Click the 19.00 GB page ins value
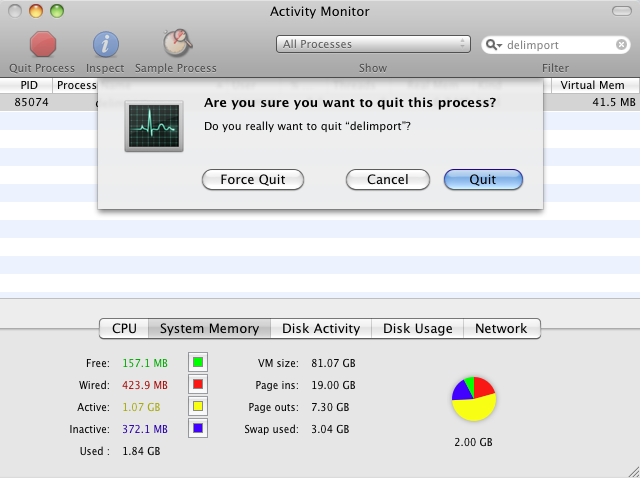The image size is (640, 478). [333, 385]
